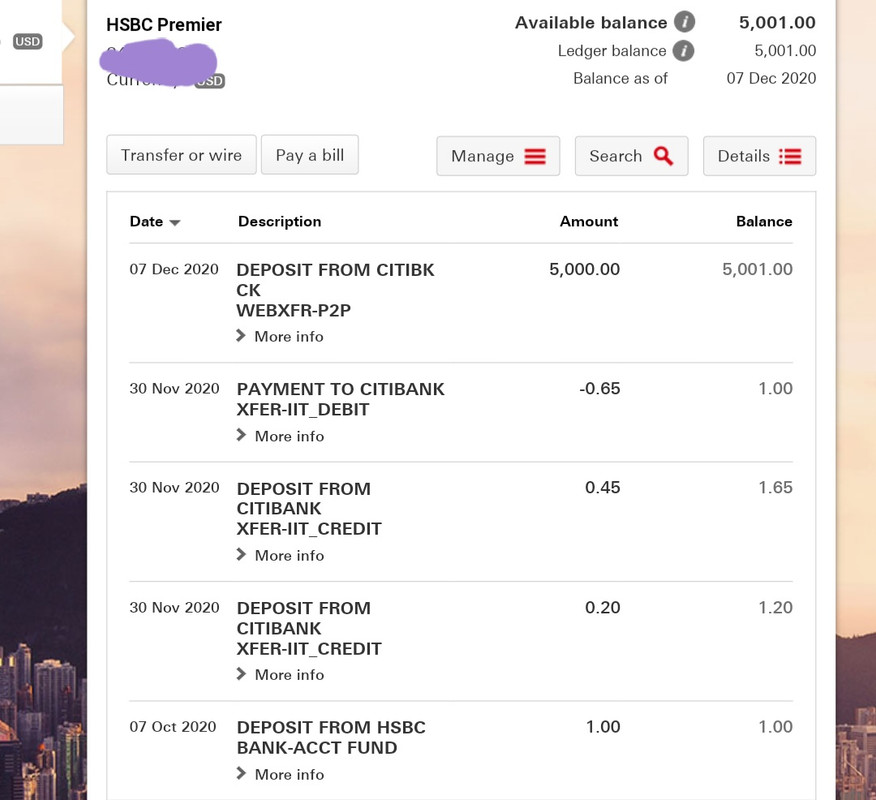Open Transfer or wire

(x=182, y=155)
